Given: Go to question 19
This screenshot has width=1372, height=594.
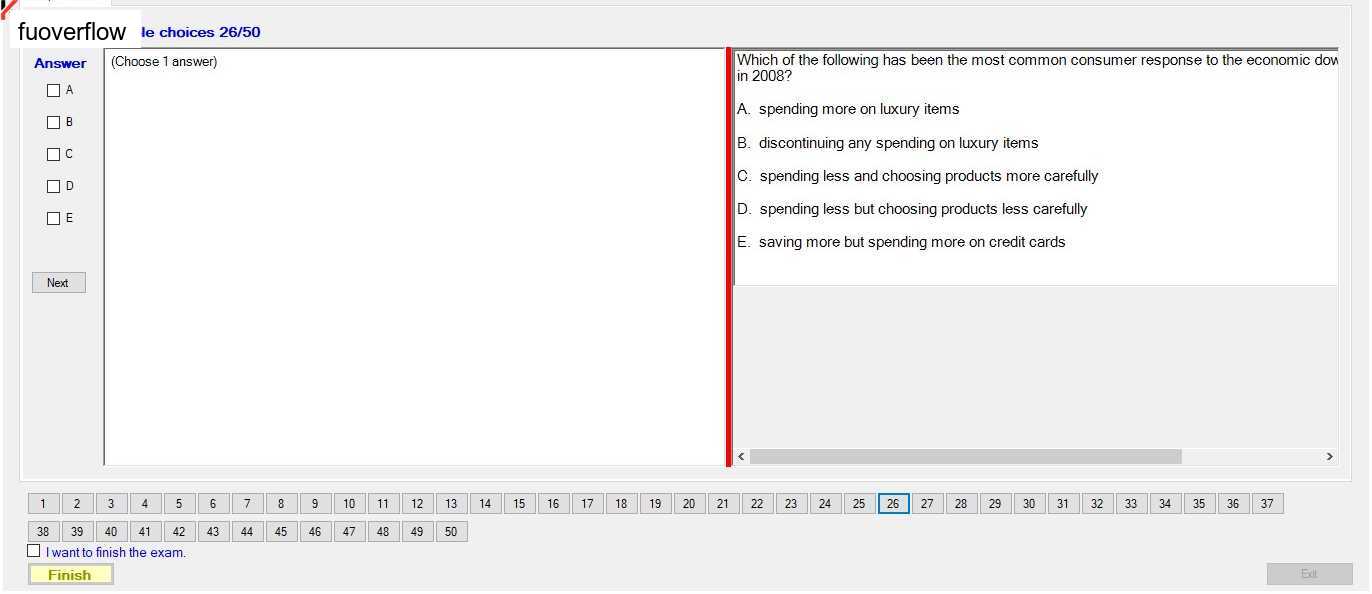Looking at the screenshot, I should click(x=655, y=504).
